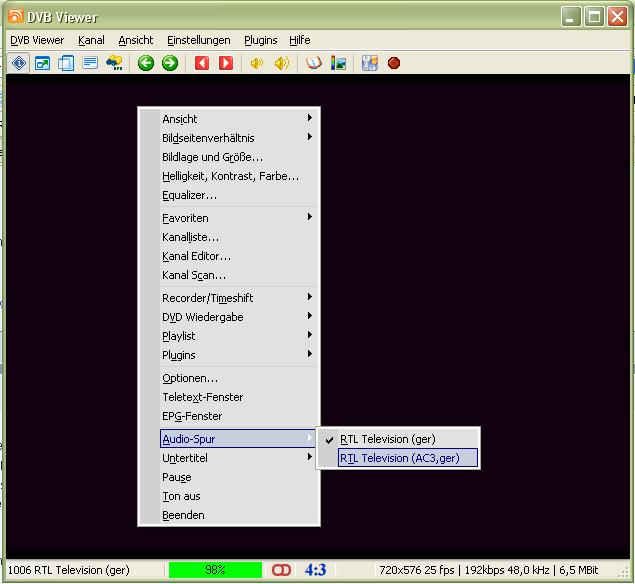Open the options tools icon
Screen dimensions: 635x584
(369, 63)
